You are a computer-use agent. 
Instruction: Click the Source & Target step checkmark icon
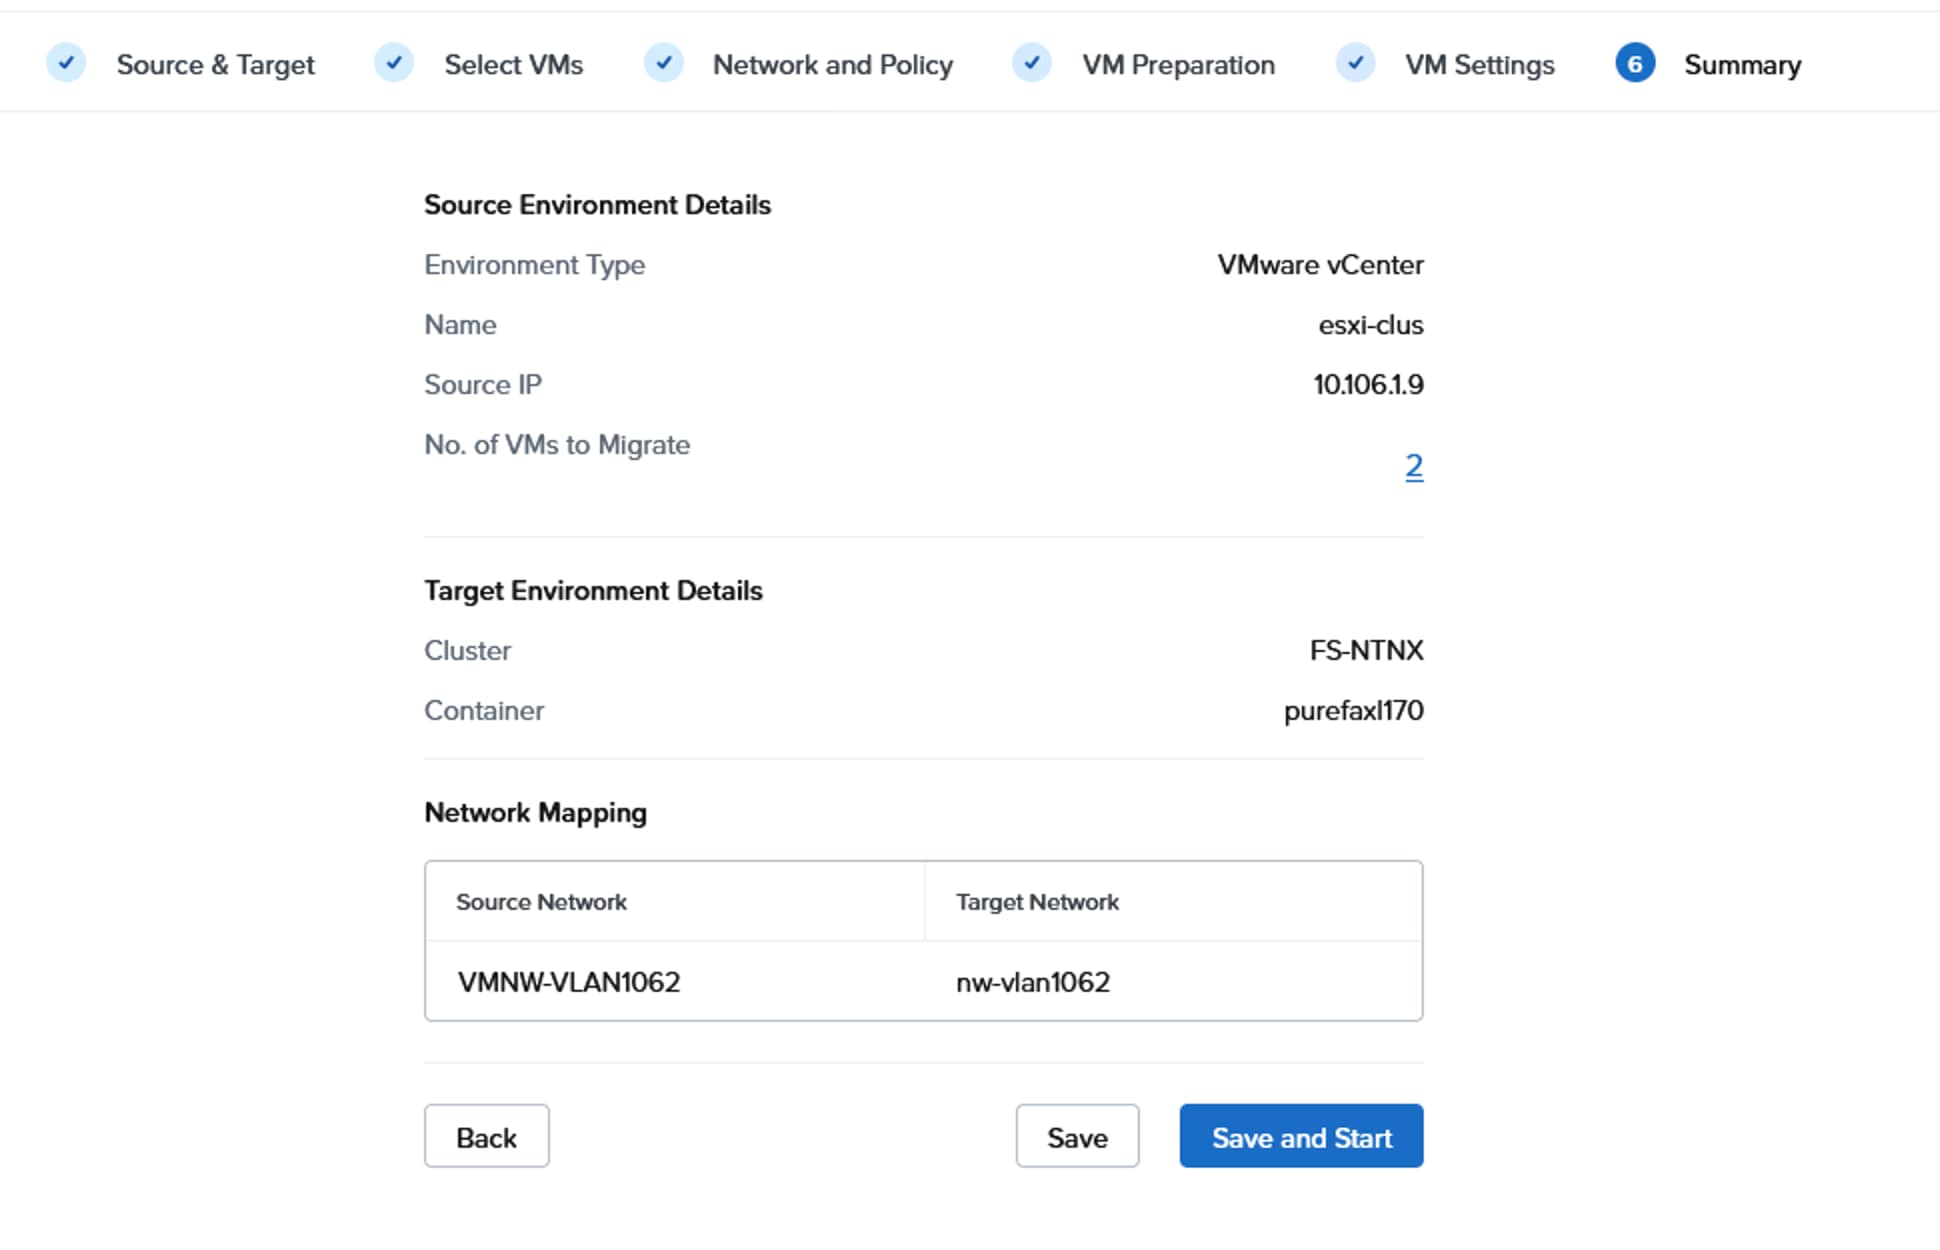[x=66, y=63]
